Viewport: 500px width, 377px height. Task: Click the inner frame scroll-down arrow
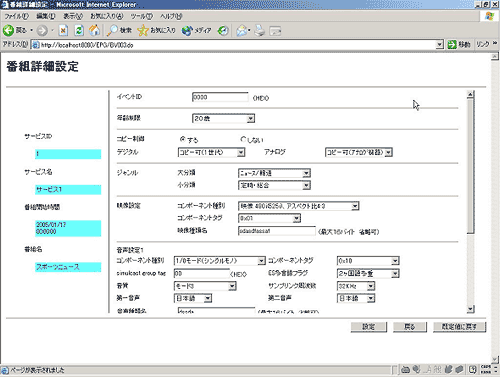(x=470, y=309)
